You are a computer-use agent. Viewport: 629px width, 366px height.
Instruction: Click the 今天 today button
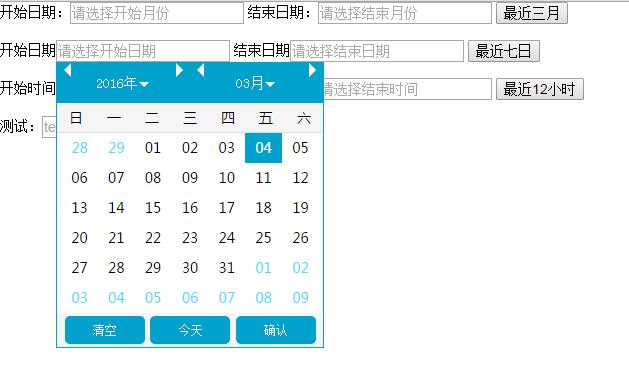190,330
